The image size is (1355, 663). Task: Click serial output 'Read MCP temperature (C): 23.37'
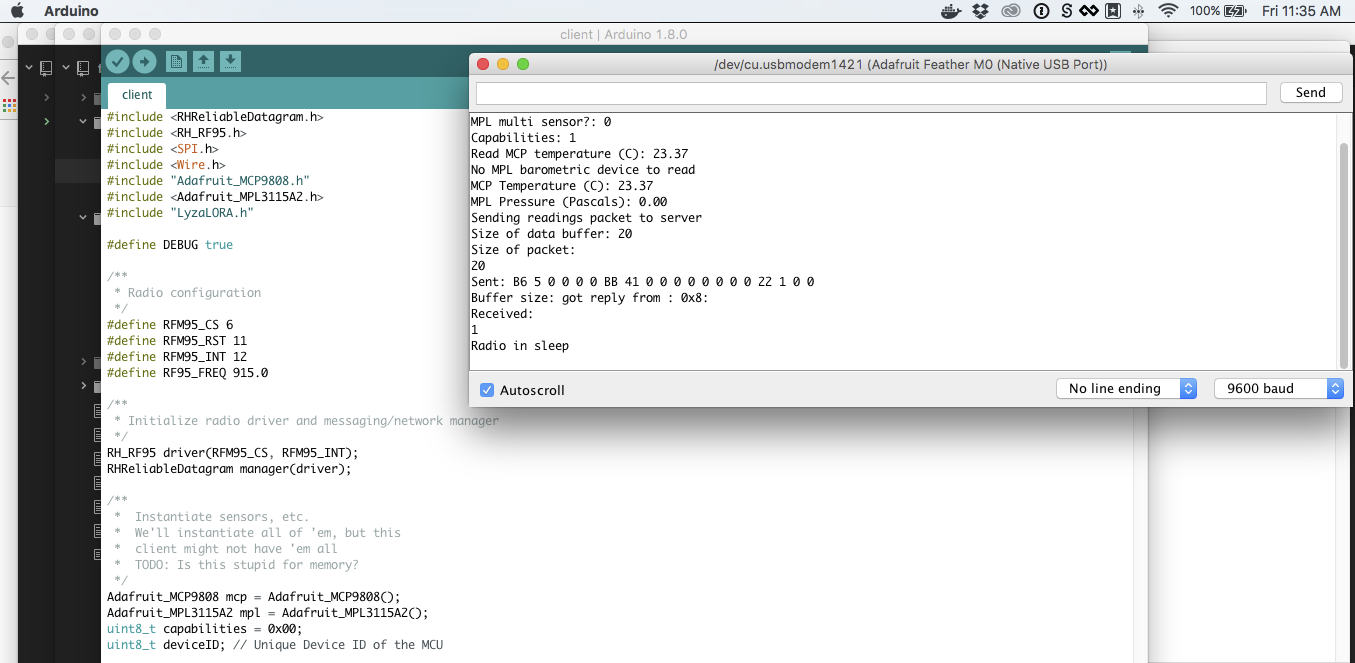579,154
